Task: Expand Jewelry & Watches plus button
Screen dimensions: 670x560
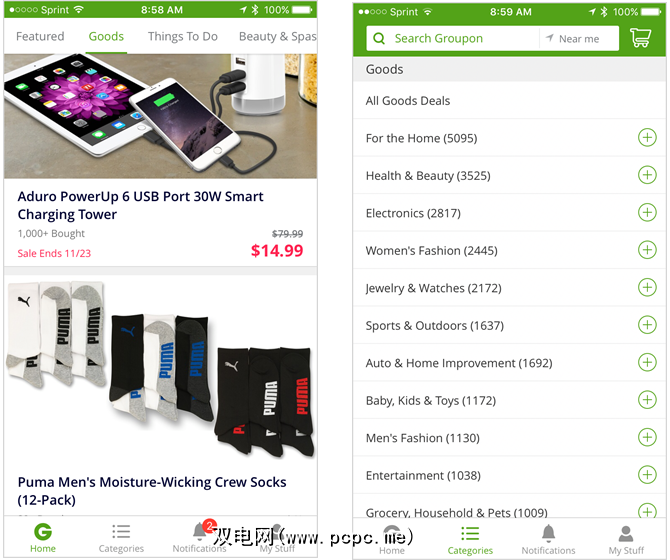Action: click(x=647, y=287)
